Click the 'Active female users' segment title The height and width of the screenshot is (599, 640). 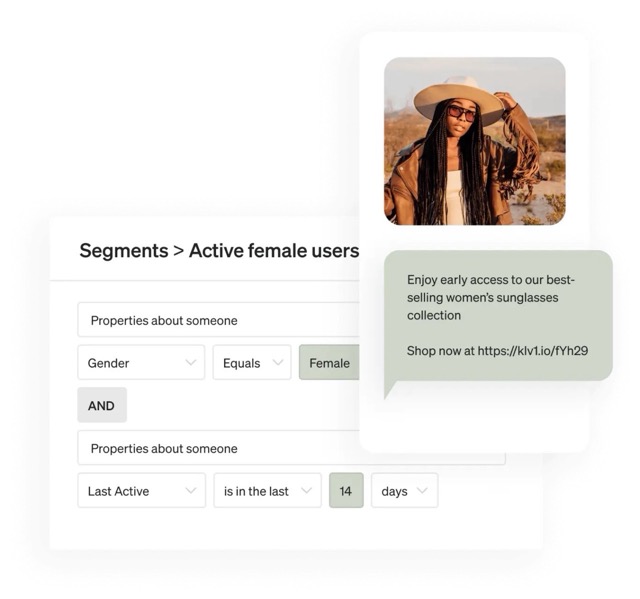273,250
